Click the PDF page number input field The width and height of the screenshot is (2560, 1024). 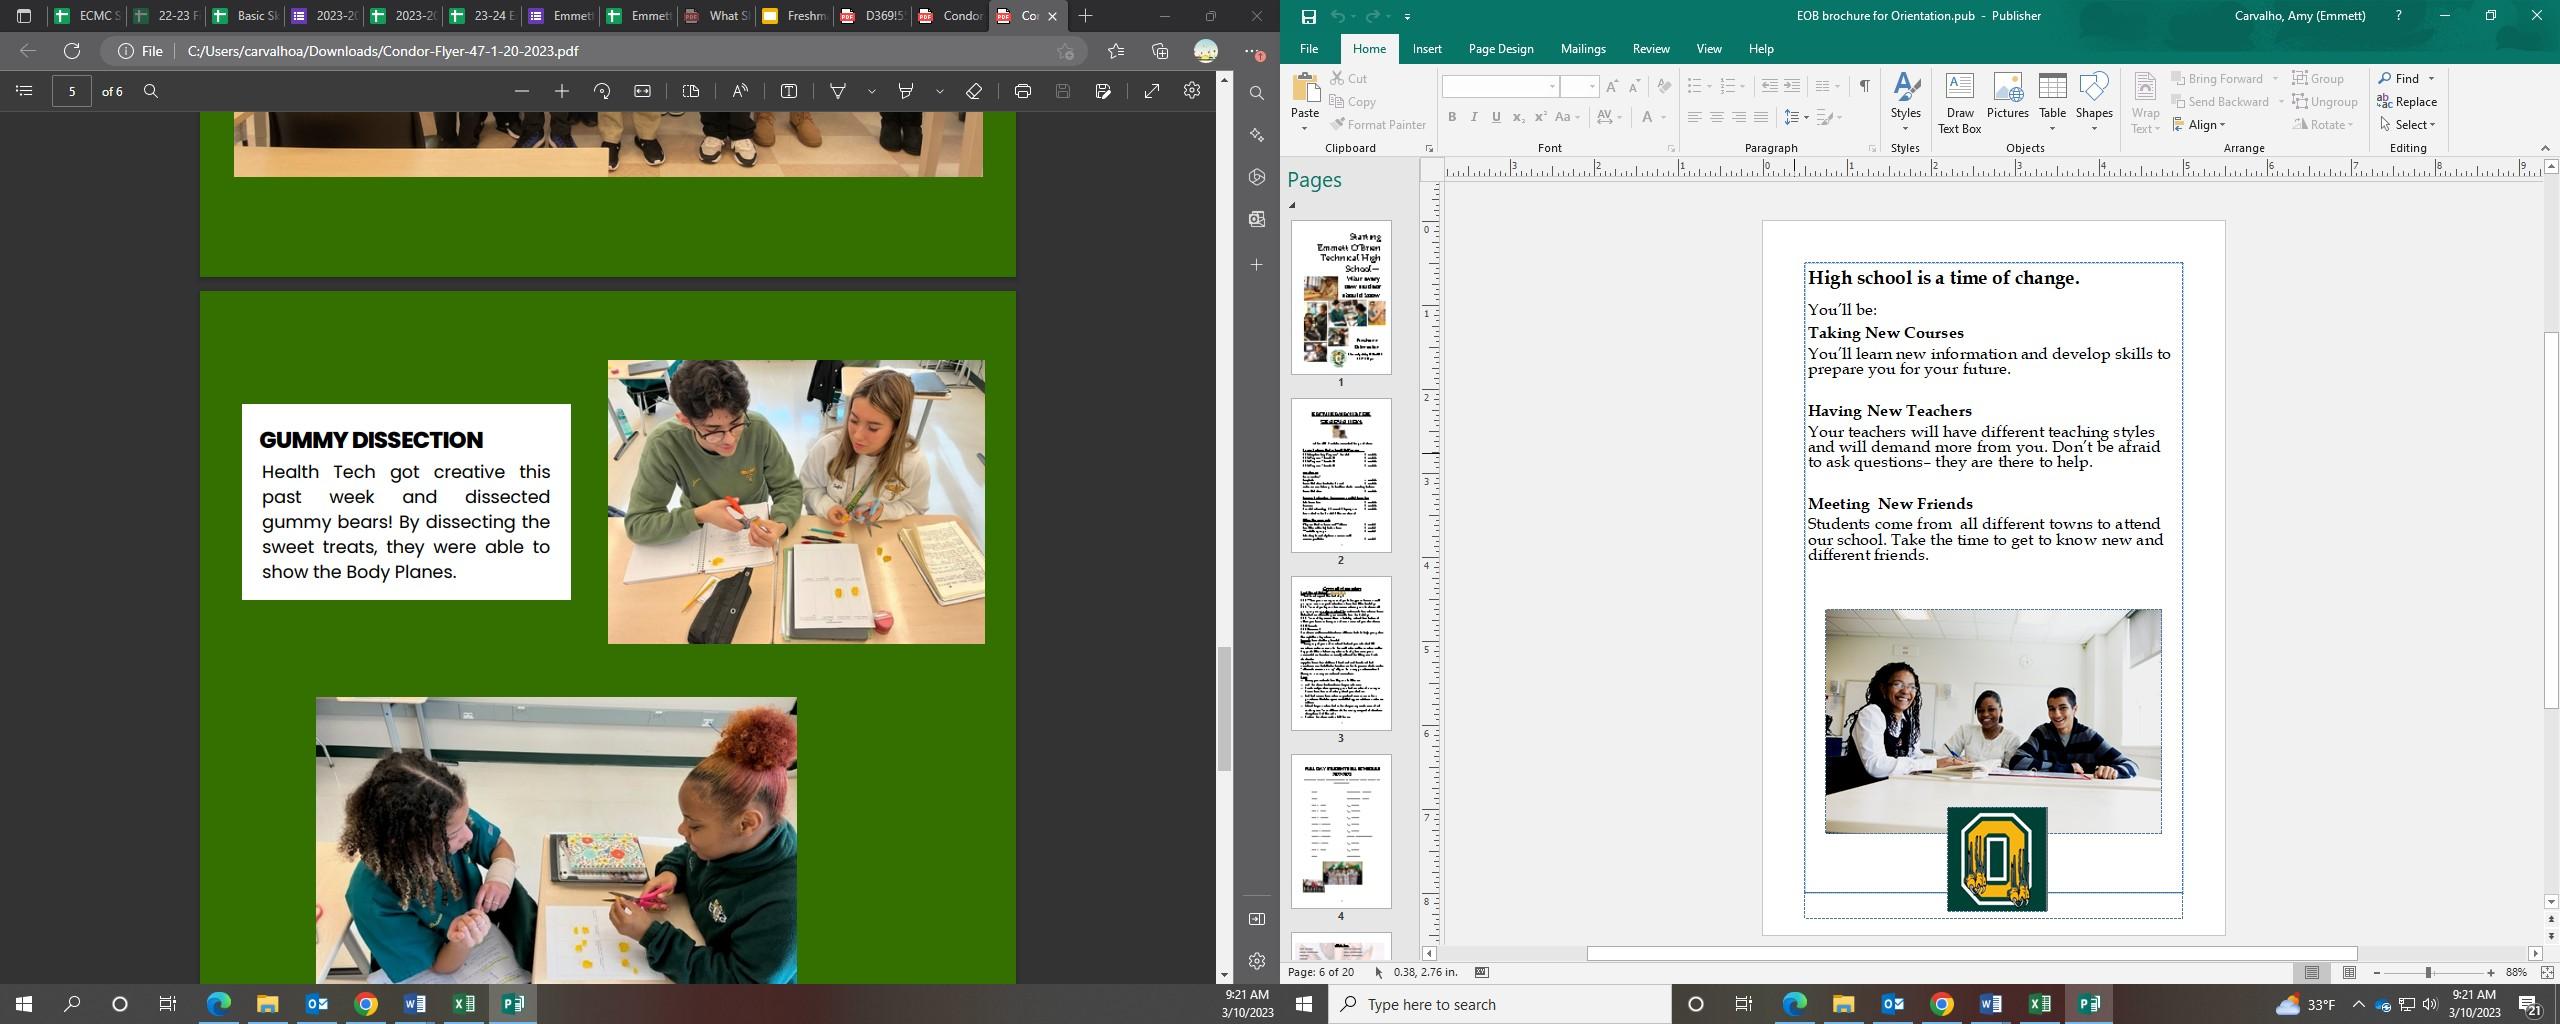pyautogui.click(x=72, y=91)
